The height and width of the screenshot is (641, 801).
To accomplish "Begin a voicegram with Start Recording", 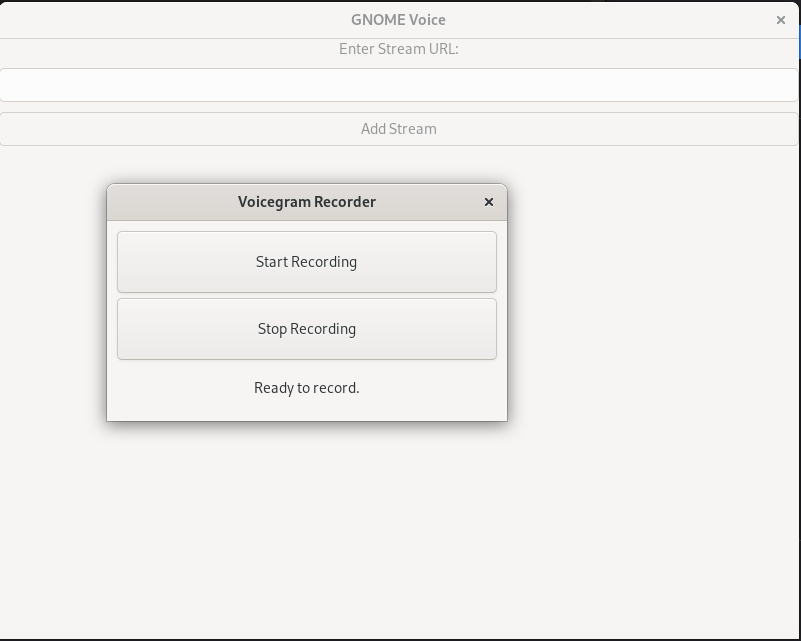I will 307,262.
